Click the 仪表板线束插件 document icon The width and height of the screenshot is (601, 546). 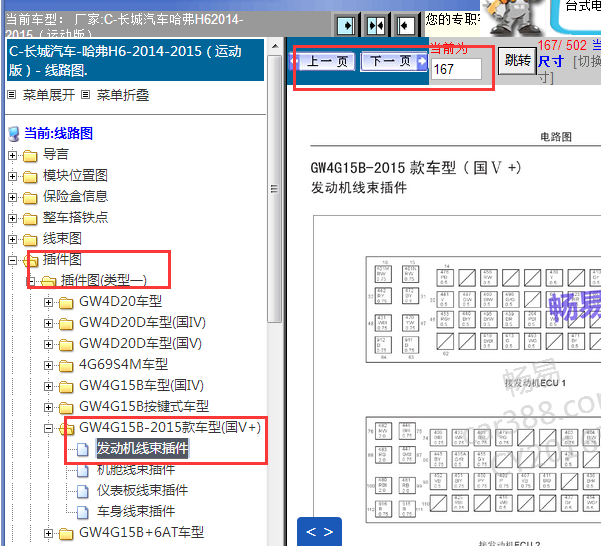coord(82,492)
